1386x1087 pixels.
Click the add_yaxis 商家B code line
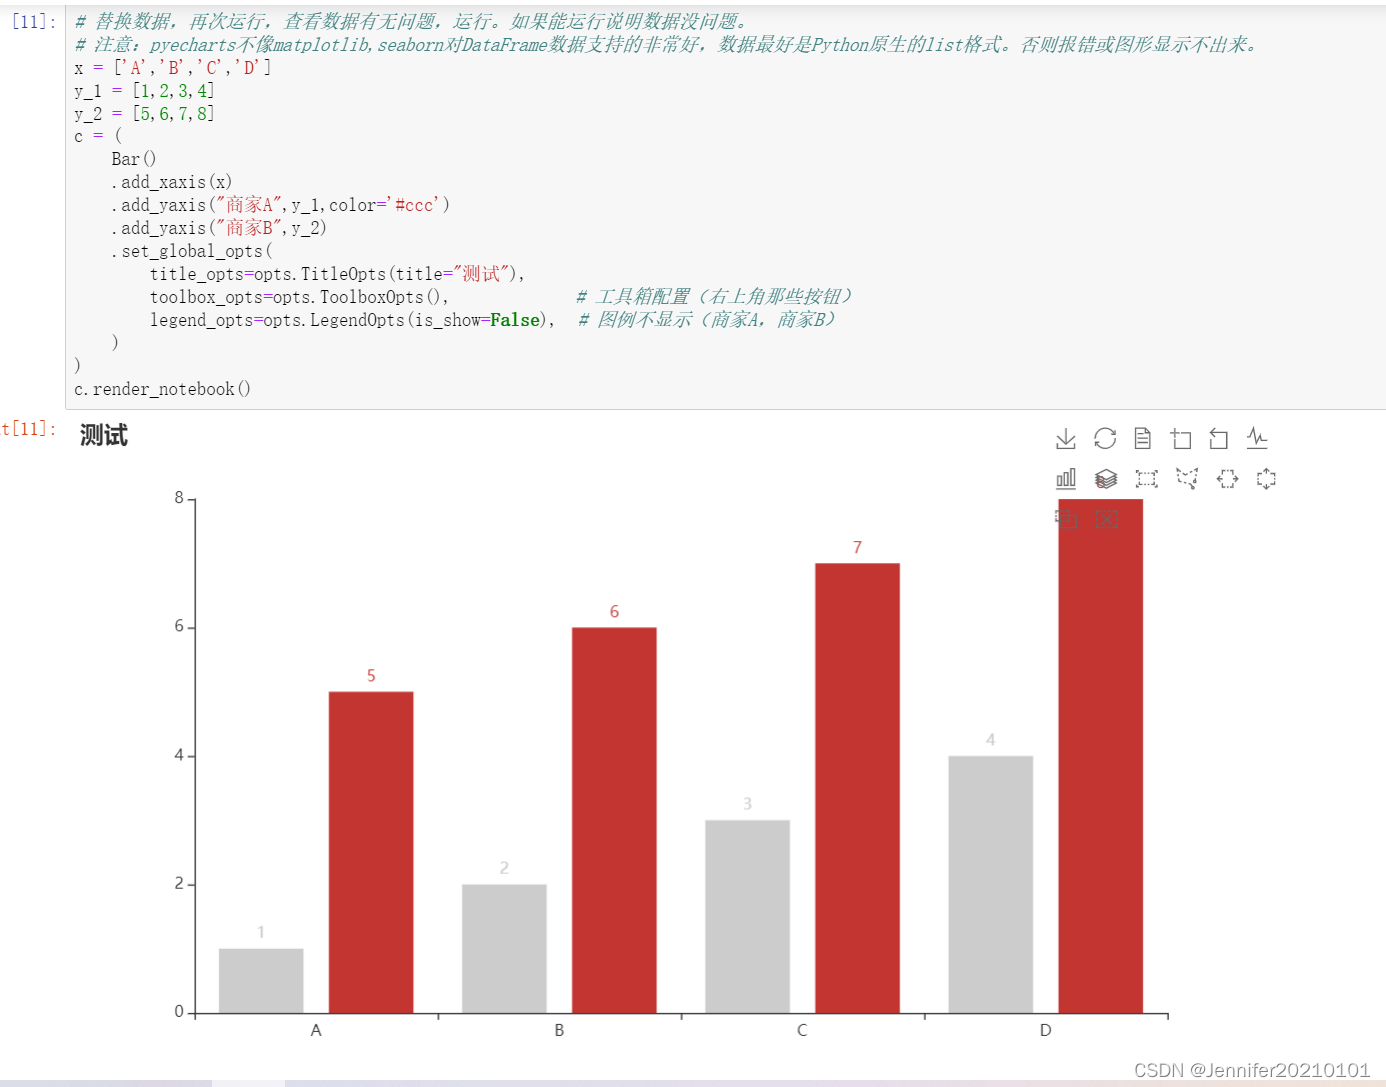click(x=219, y=228)
